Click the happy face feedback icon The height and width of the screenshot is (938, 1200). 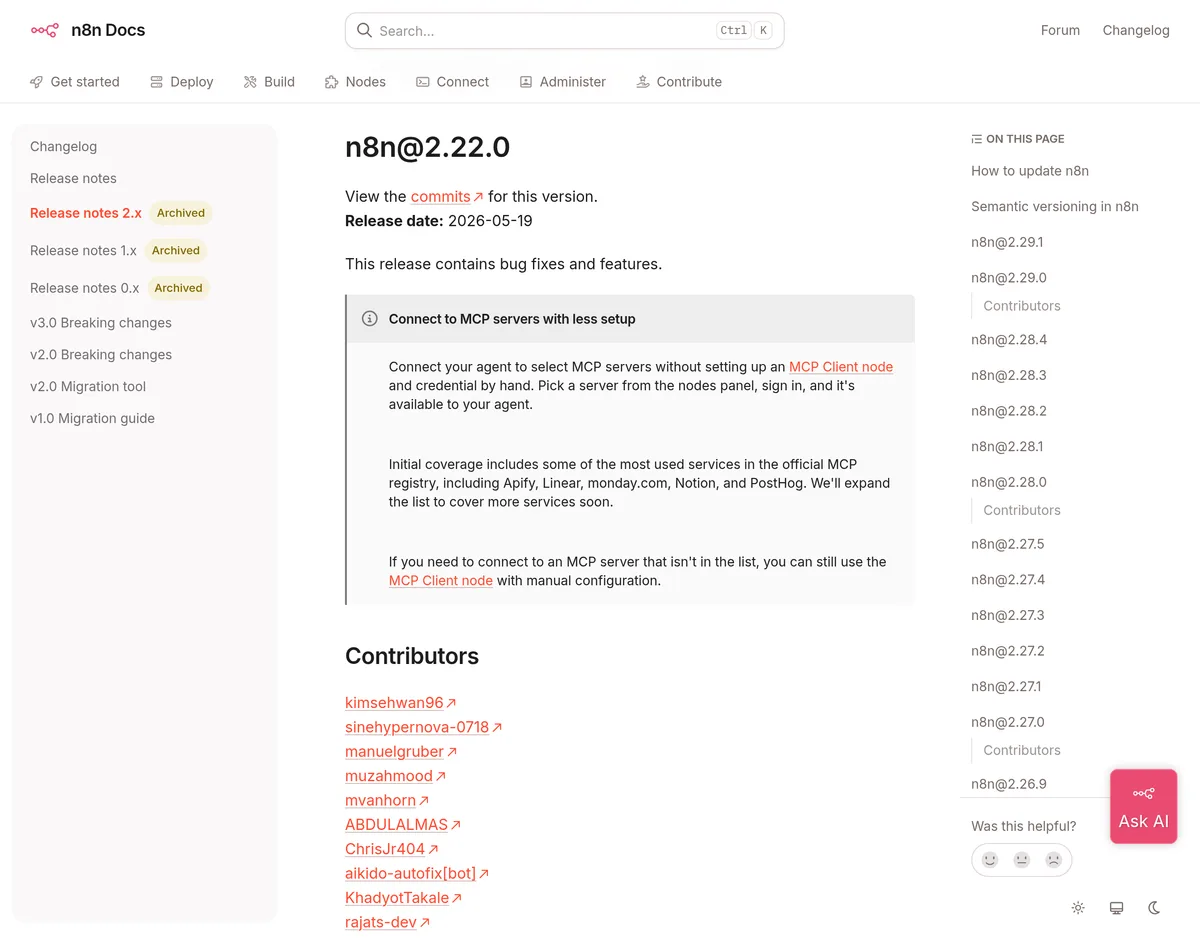(990, 859)
